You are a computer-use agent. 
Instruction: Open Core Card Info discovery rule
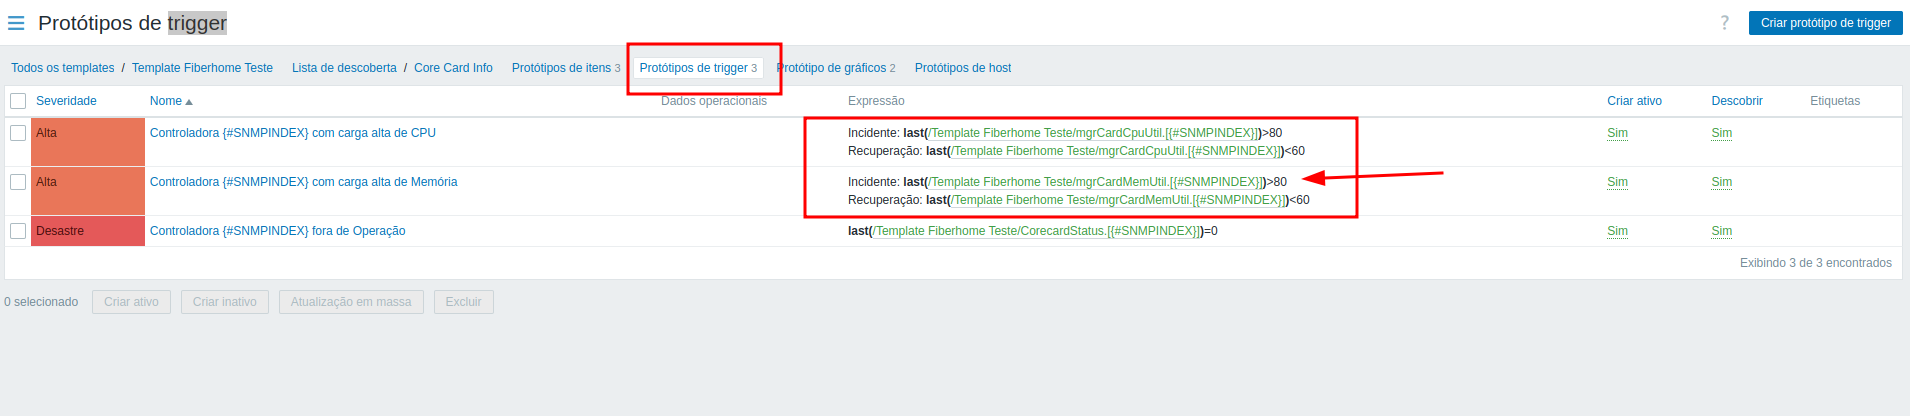click(453, 68)
